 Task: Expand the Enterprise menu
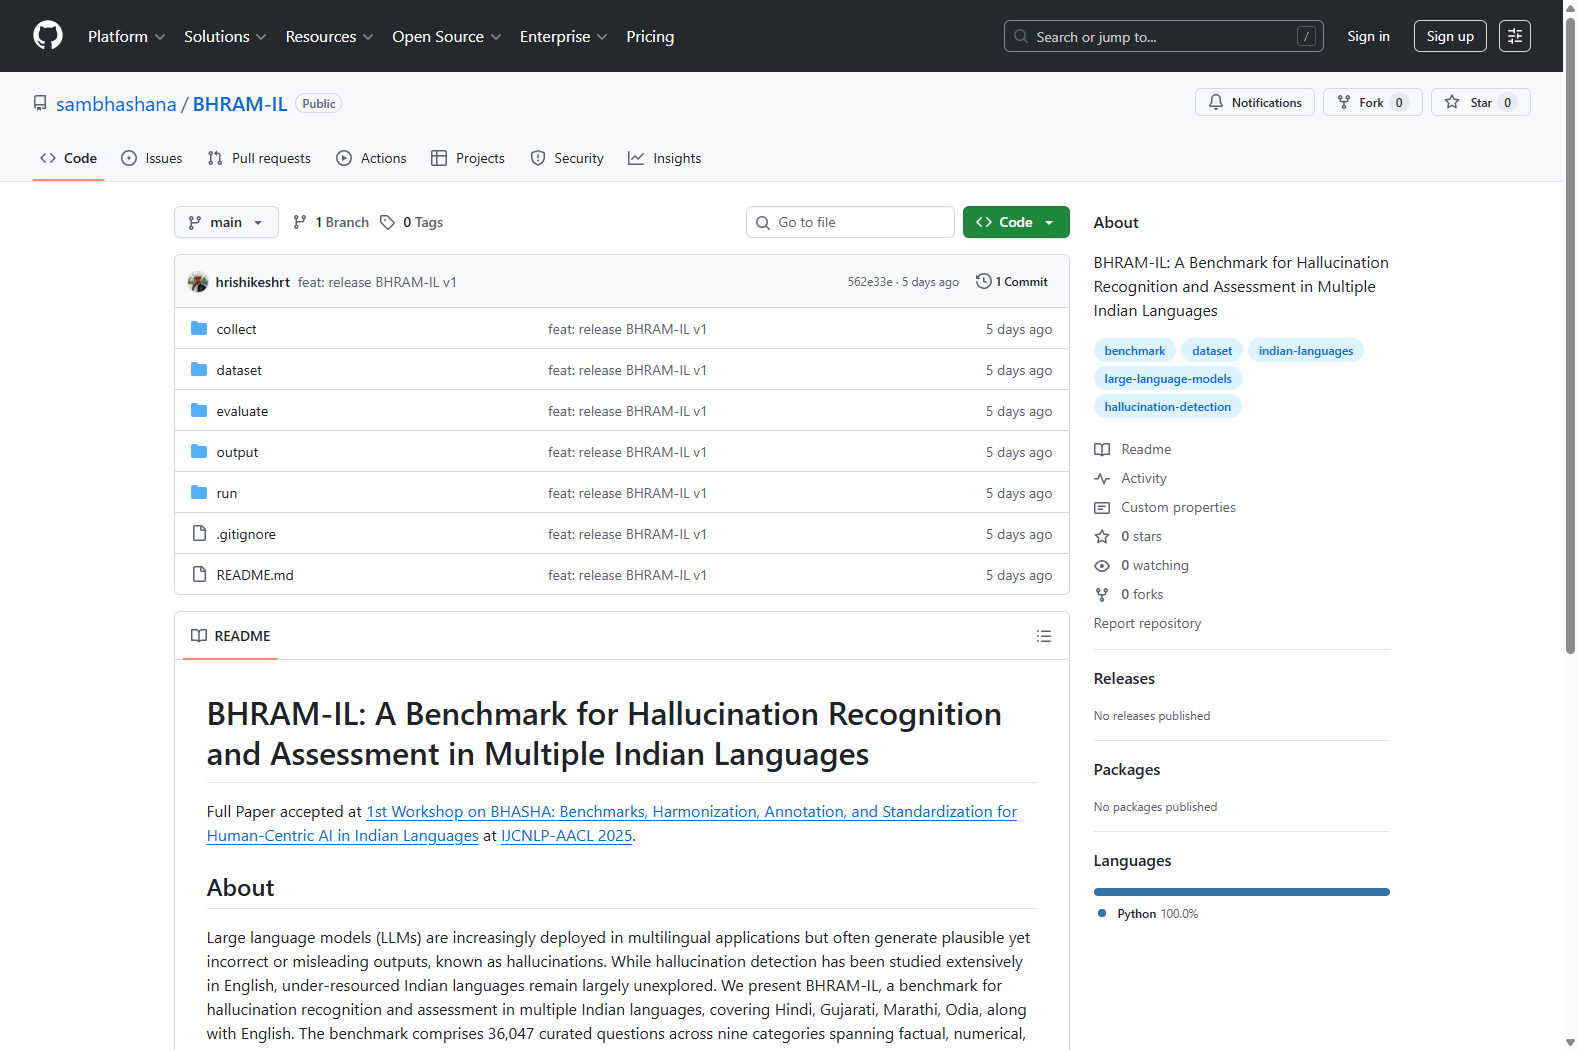click(x=564, y=36)
